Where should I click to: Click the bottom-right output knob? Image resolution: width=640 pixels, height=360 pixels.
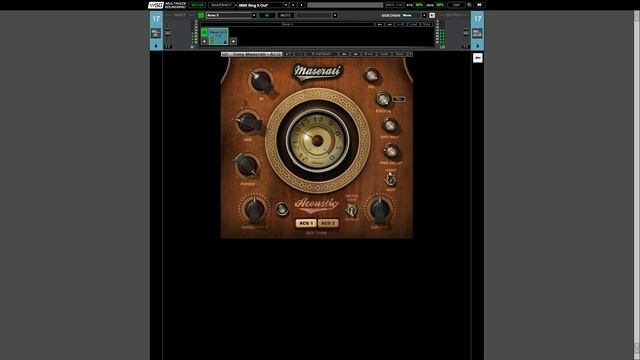380,210
